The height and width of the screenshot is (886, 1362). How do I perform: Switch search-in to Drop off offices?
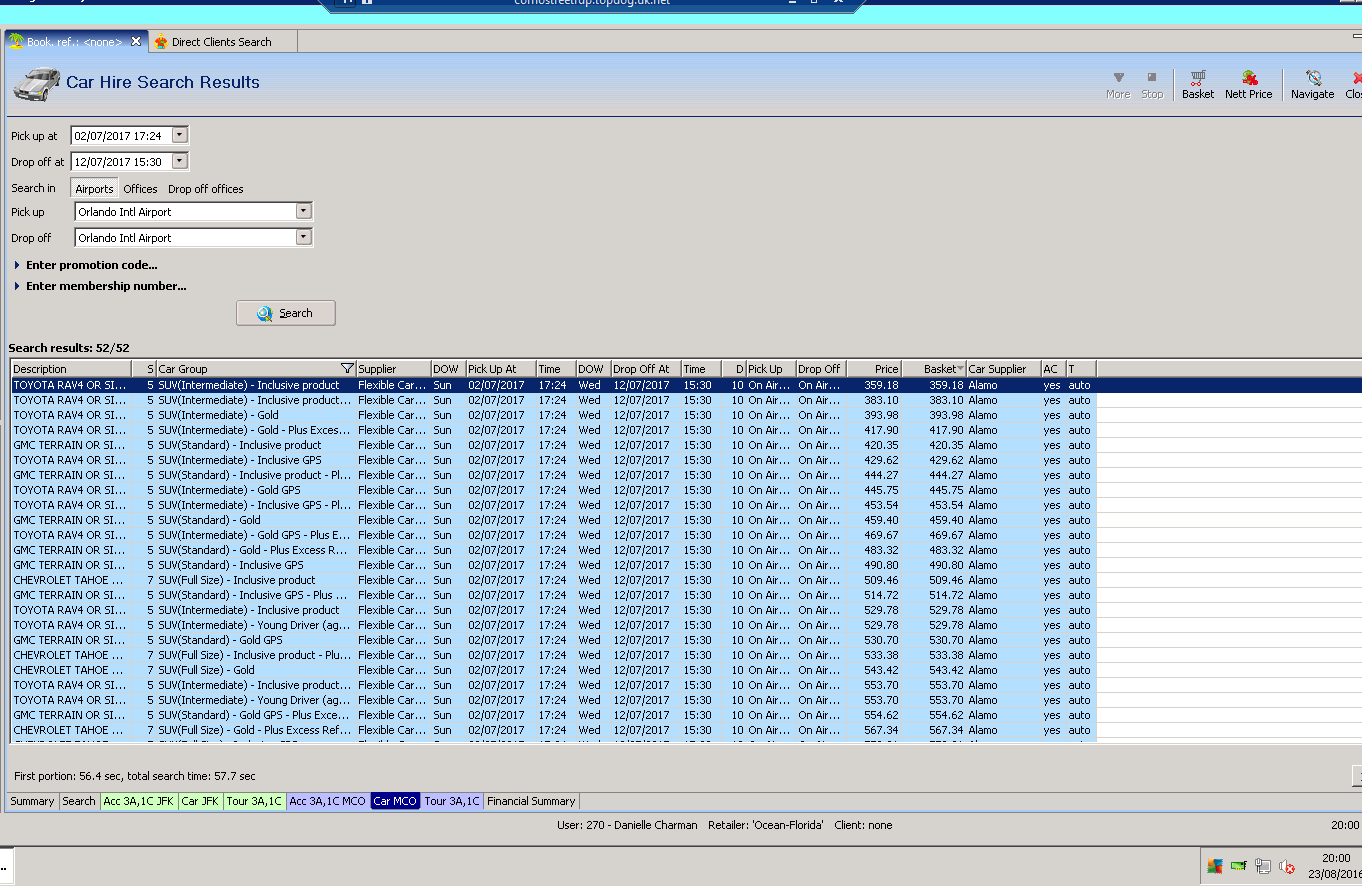[205, 189]
